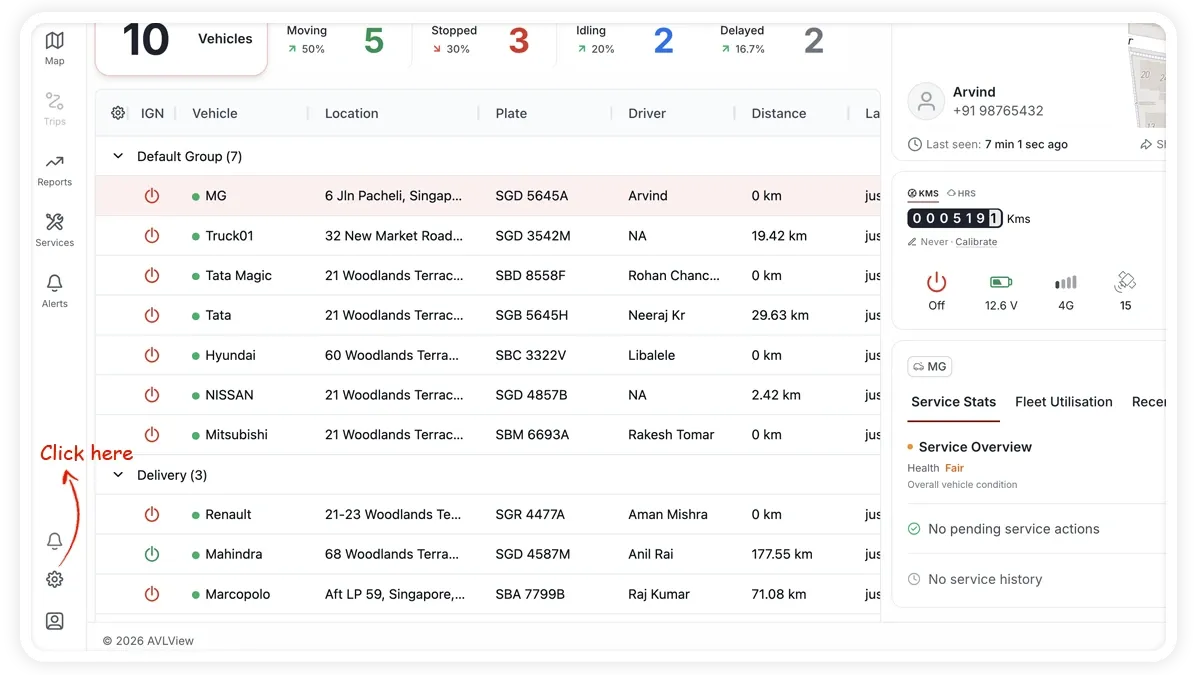Open the Map view in sidebar

pyautogui.click(x=54, y=47)
